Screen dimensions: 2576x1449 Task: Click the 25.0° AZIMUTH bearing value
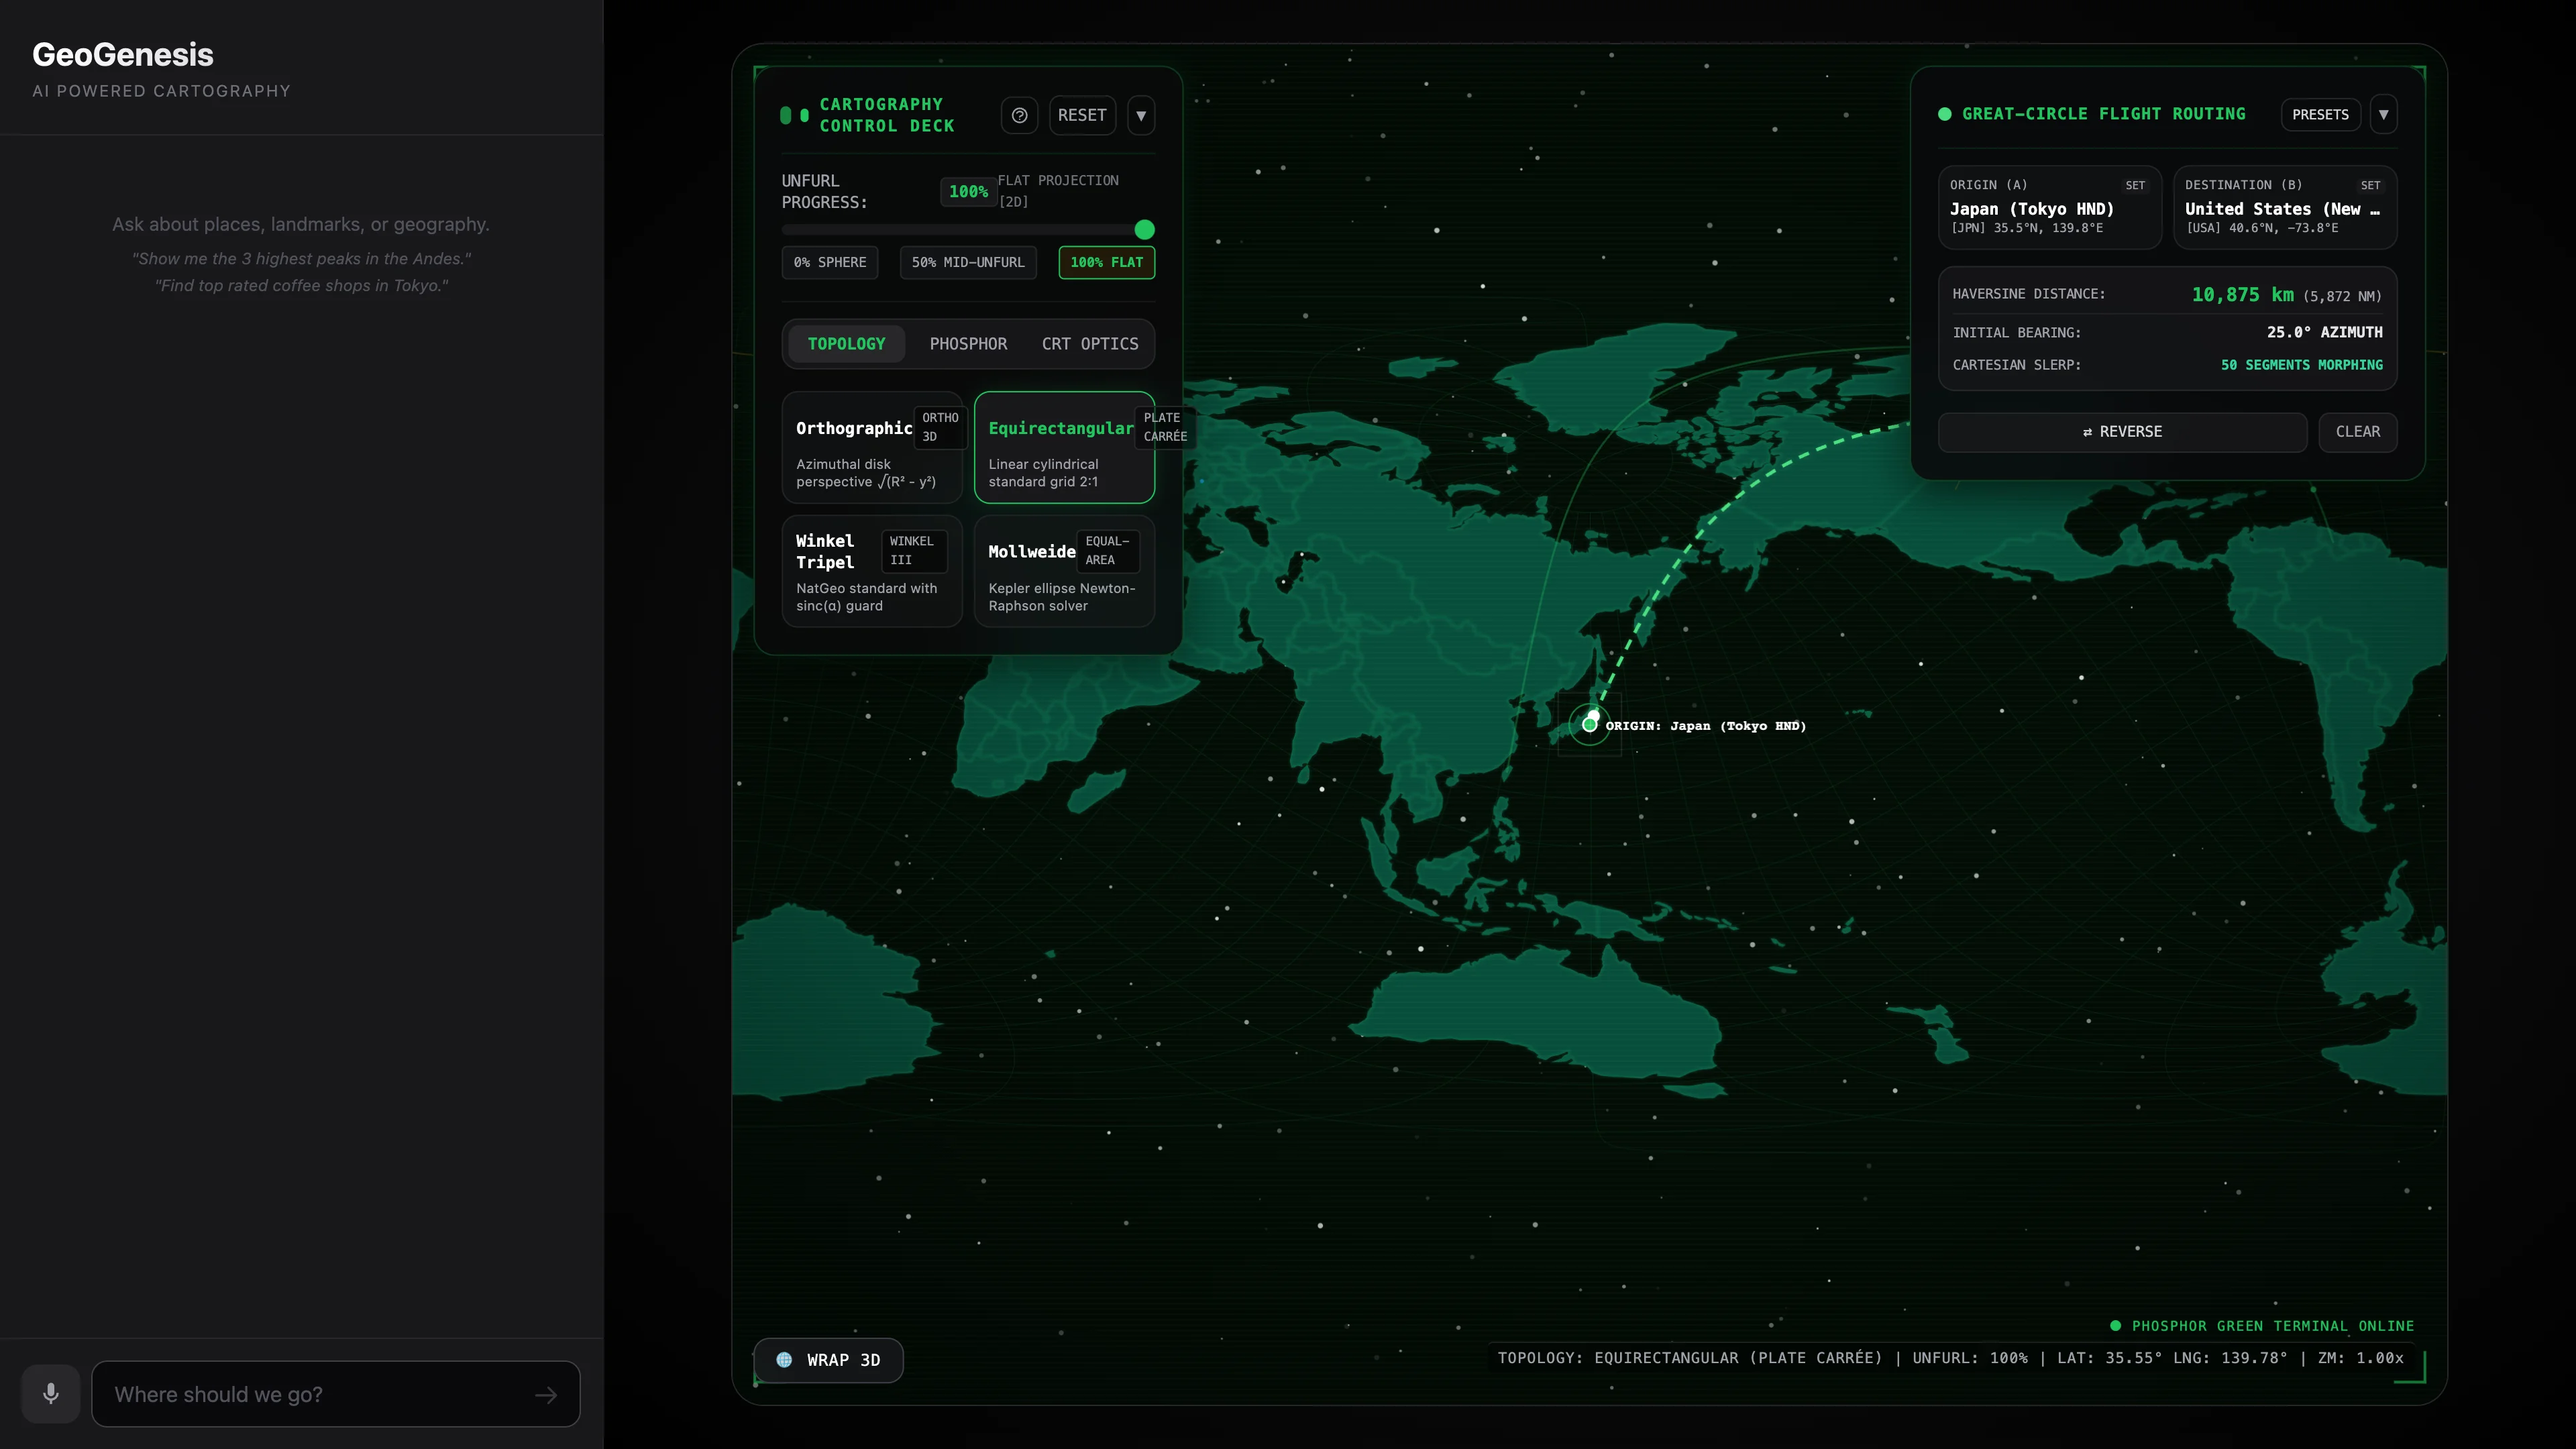(x=2324, y=332)
